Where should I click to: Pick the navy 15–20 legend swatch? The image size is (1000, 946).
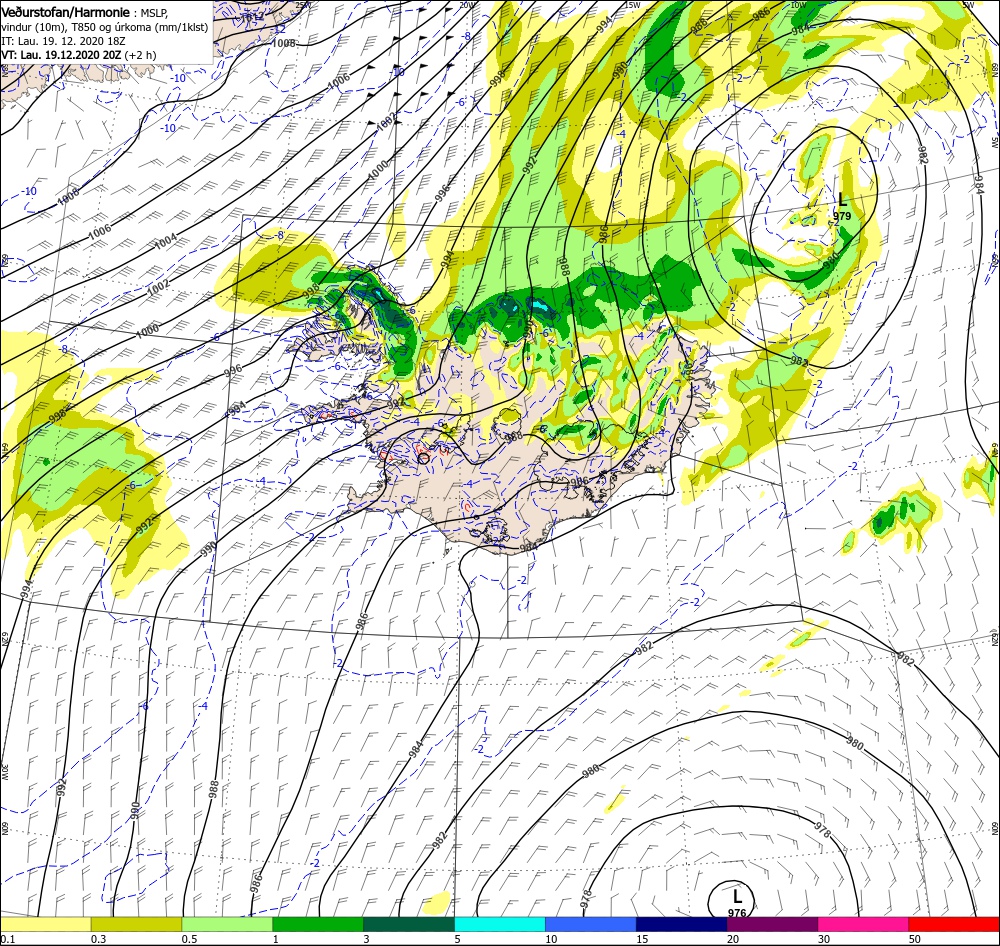click(682, 924)
